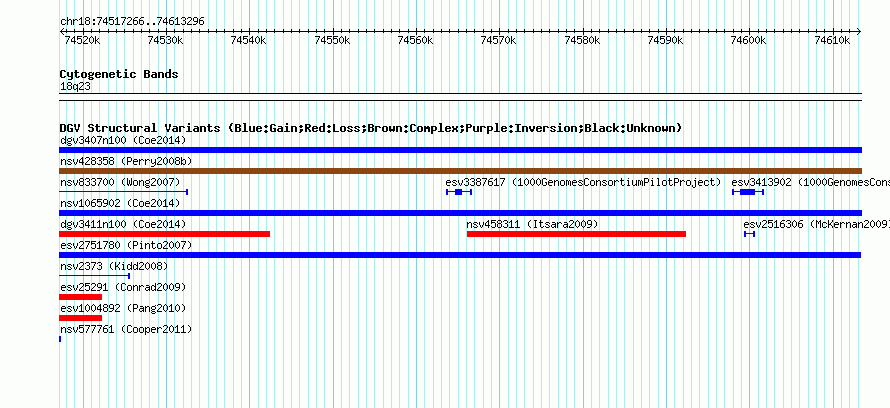Select the 18q23 cytogenetic band line
Screen dimensions: 890x408
[460, 97]
